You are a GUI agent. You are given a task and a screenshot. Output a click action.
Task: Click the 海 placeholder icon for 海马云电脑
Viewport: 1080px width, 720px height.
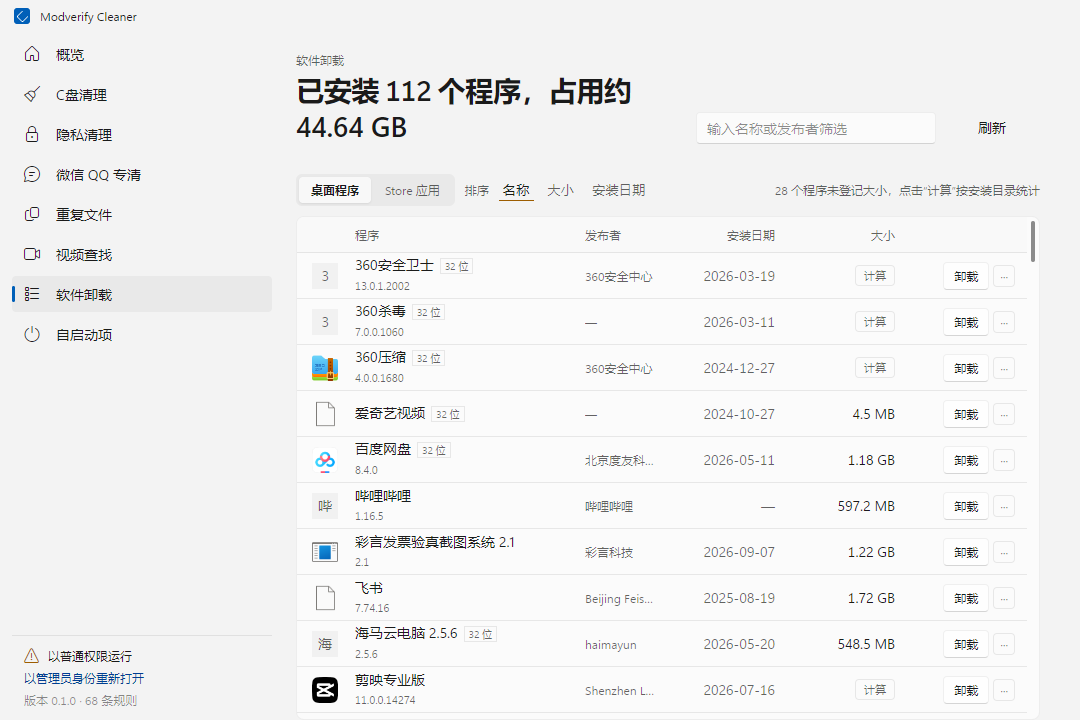pos(325,644)
